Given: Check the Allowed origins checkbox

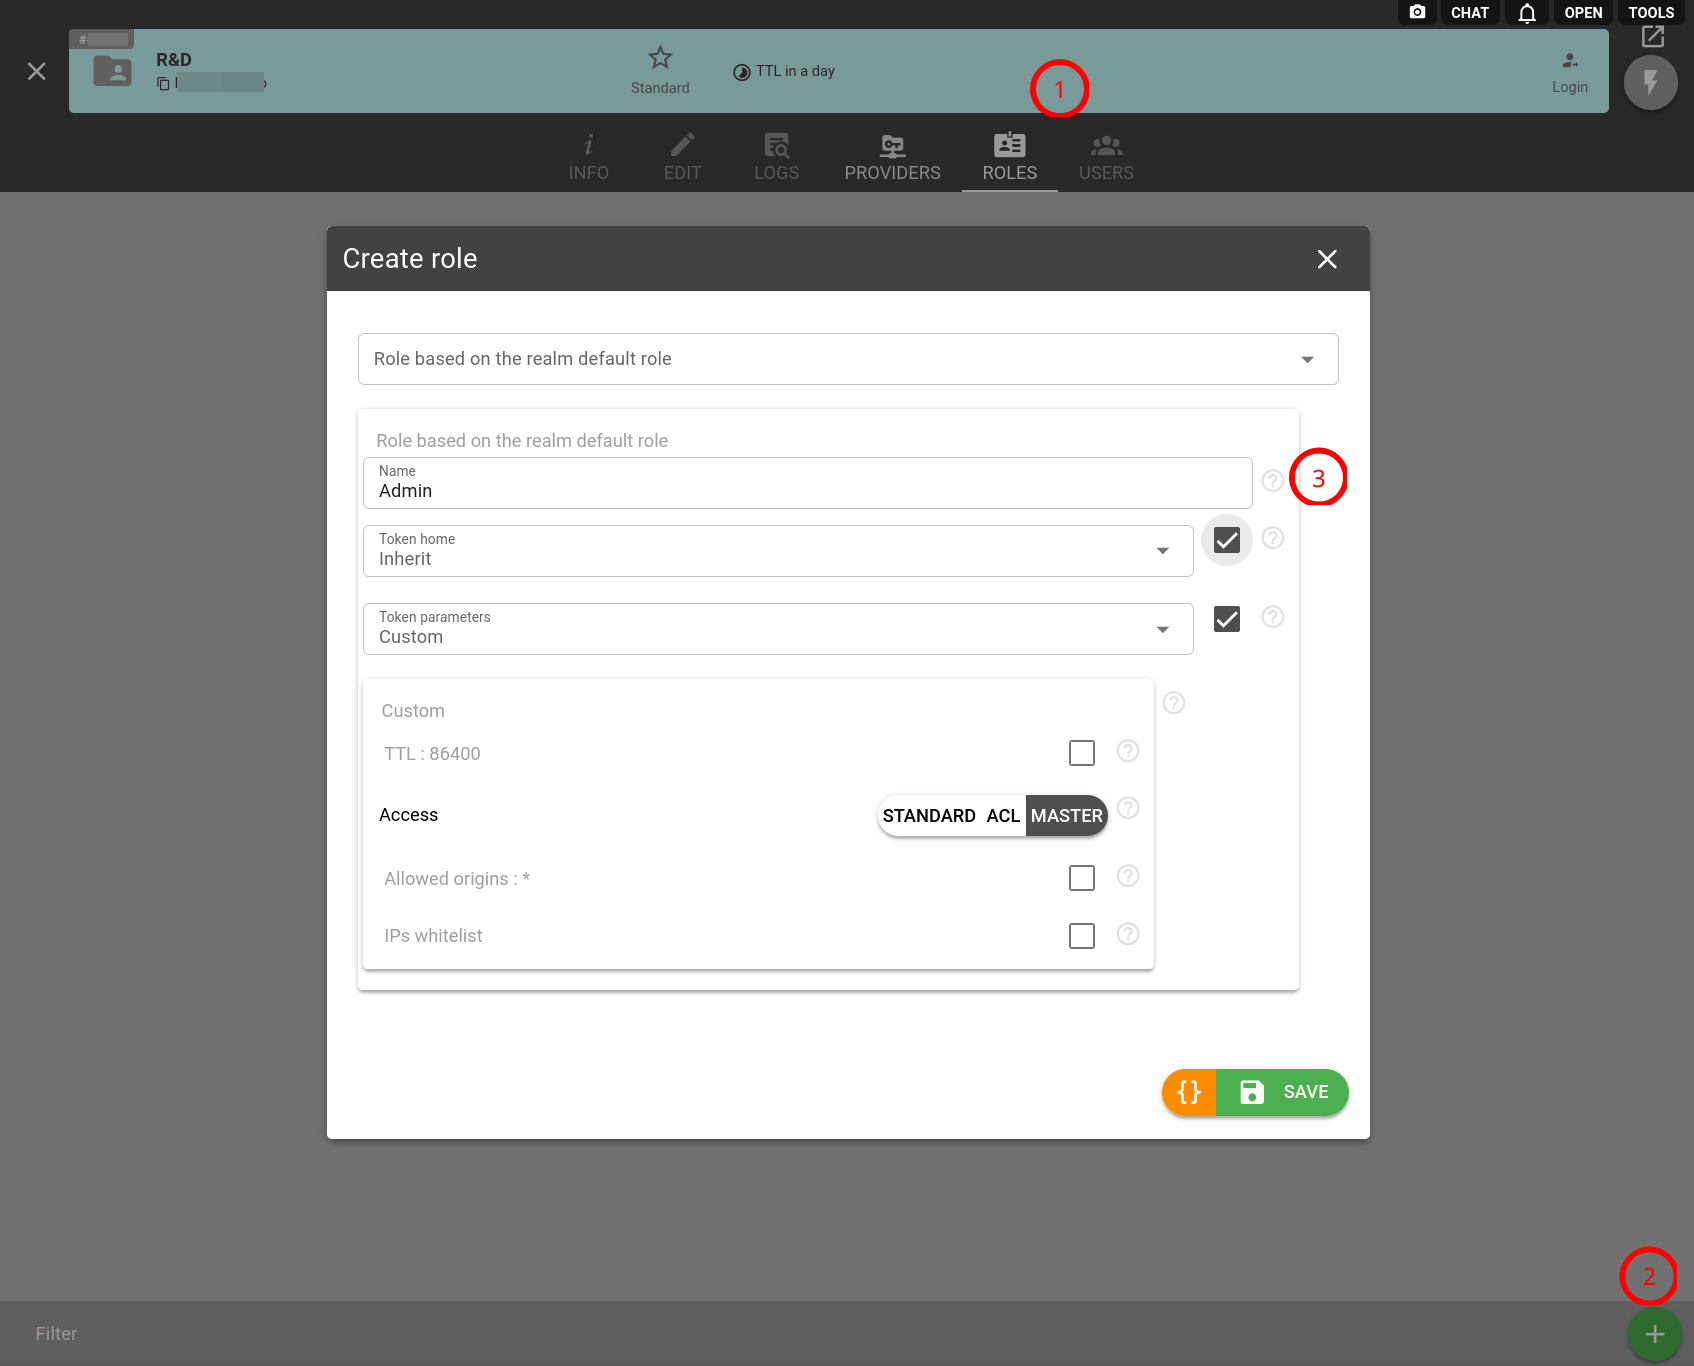Looking at the screenshot, I should coord(1081,878).
